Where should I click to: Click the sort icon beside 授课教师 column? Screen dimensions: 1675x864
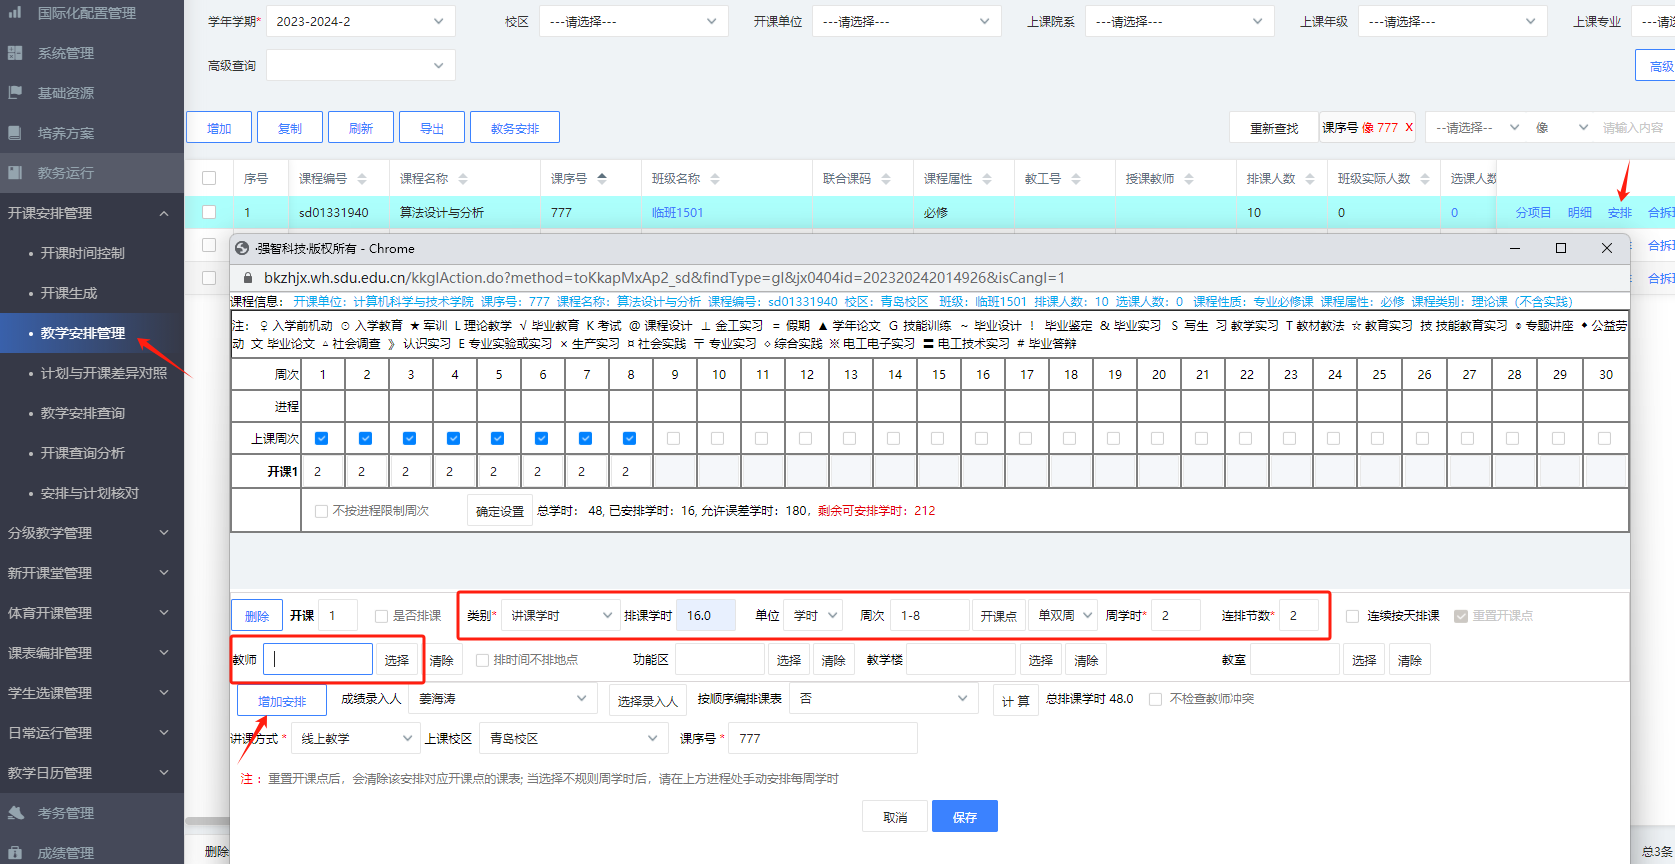pyautogui.click(x=1189, y=179)
